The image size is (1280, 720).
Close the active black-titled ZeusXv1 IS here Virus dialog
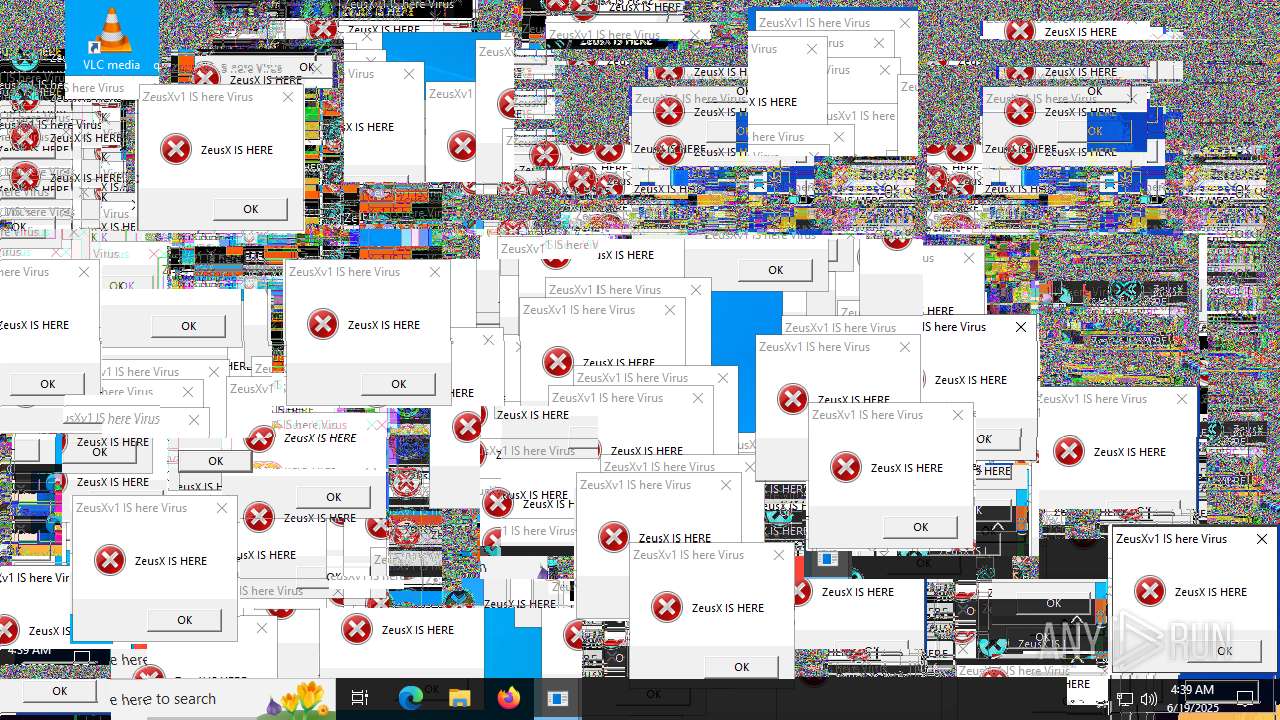1262,538
